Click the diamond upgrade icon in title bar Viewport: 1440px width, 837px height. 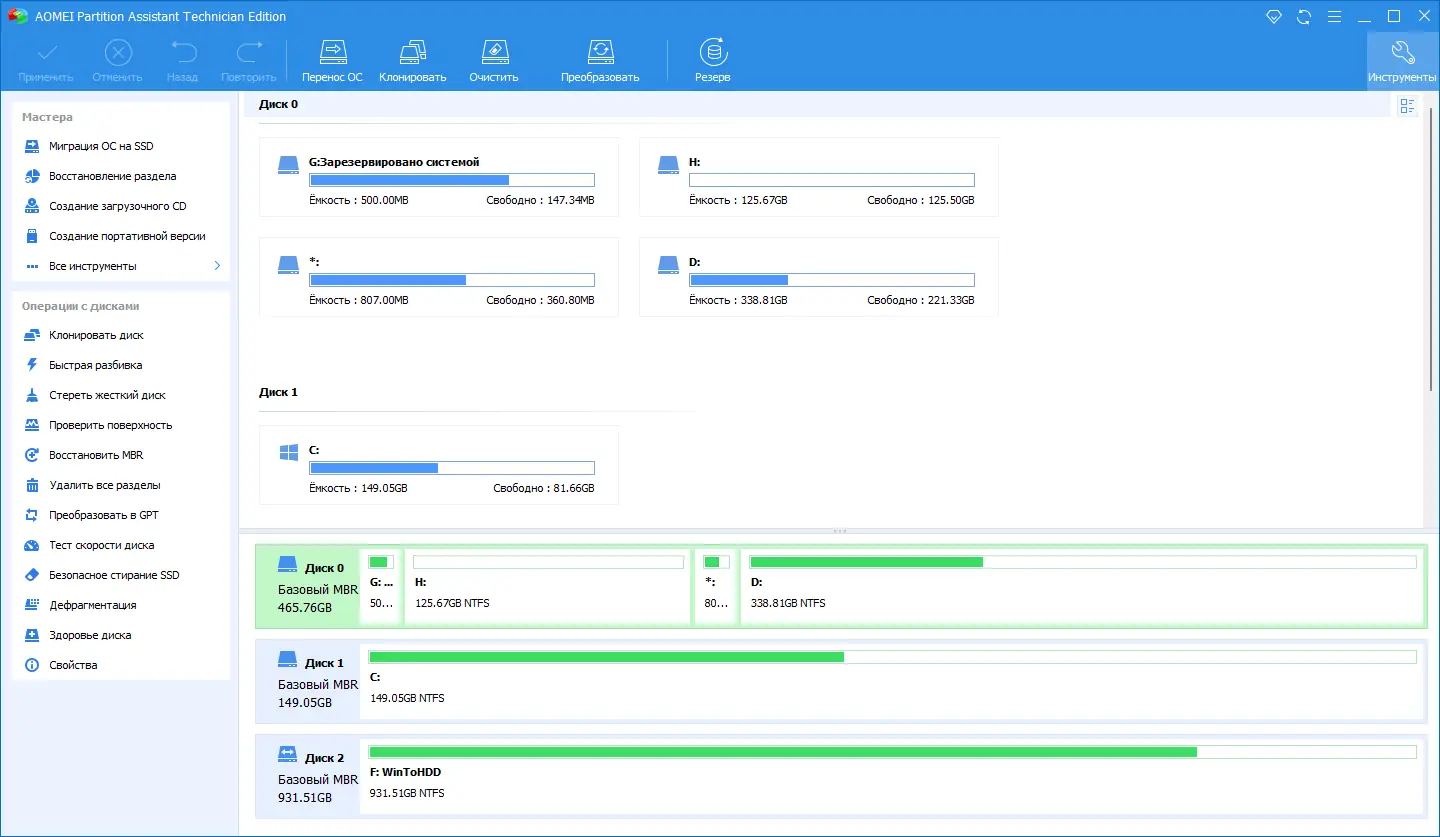[x=1273, y=16]
